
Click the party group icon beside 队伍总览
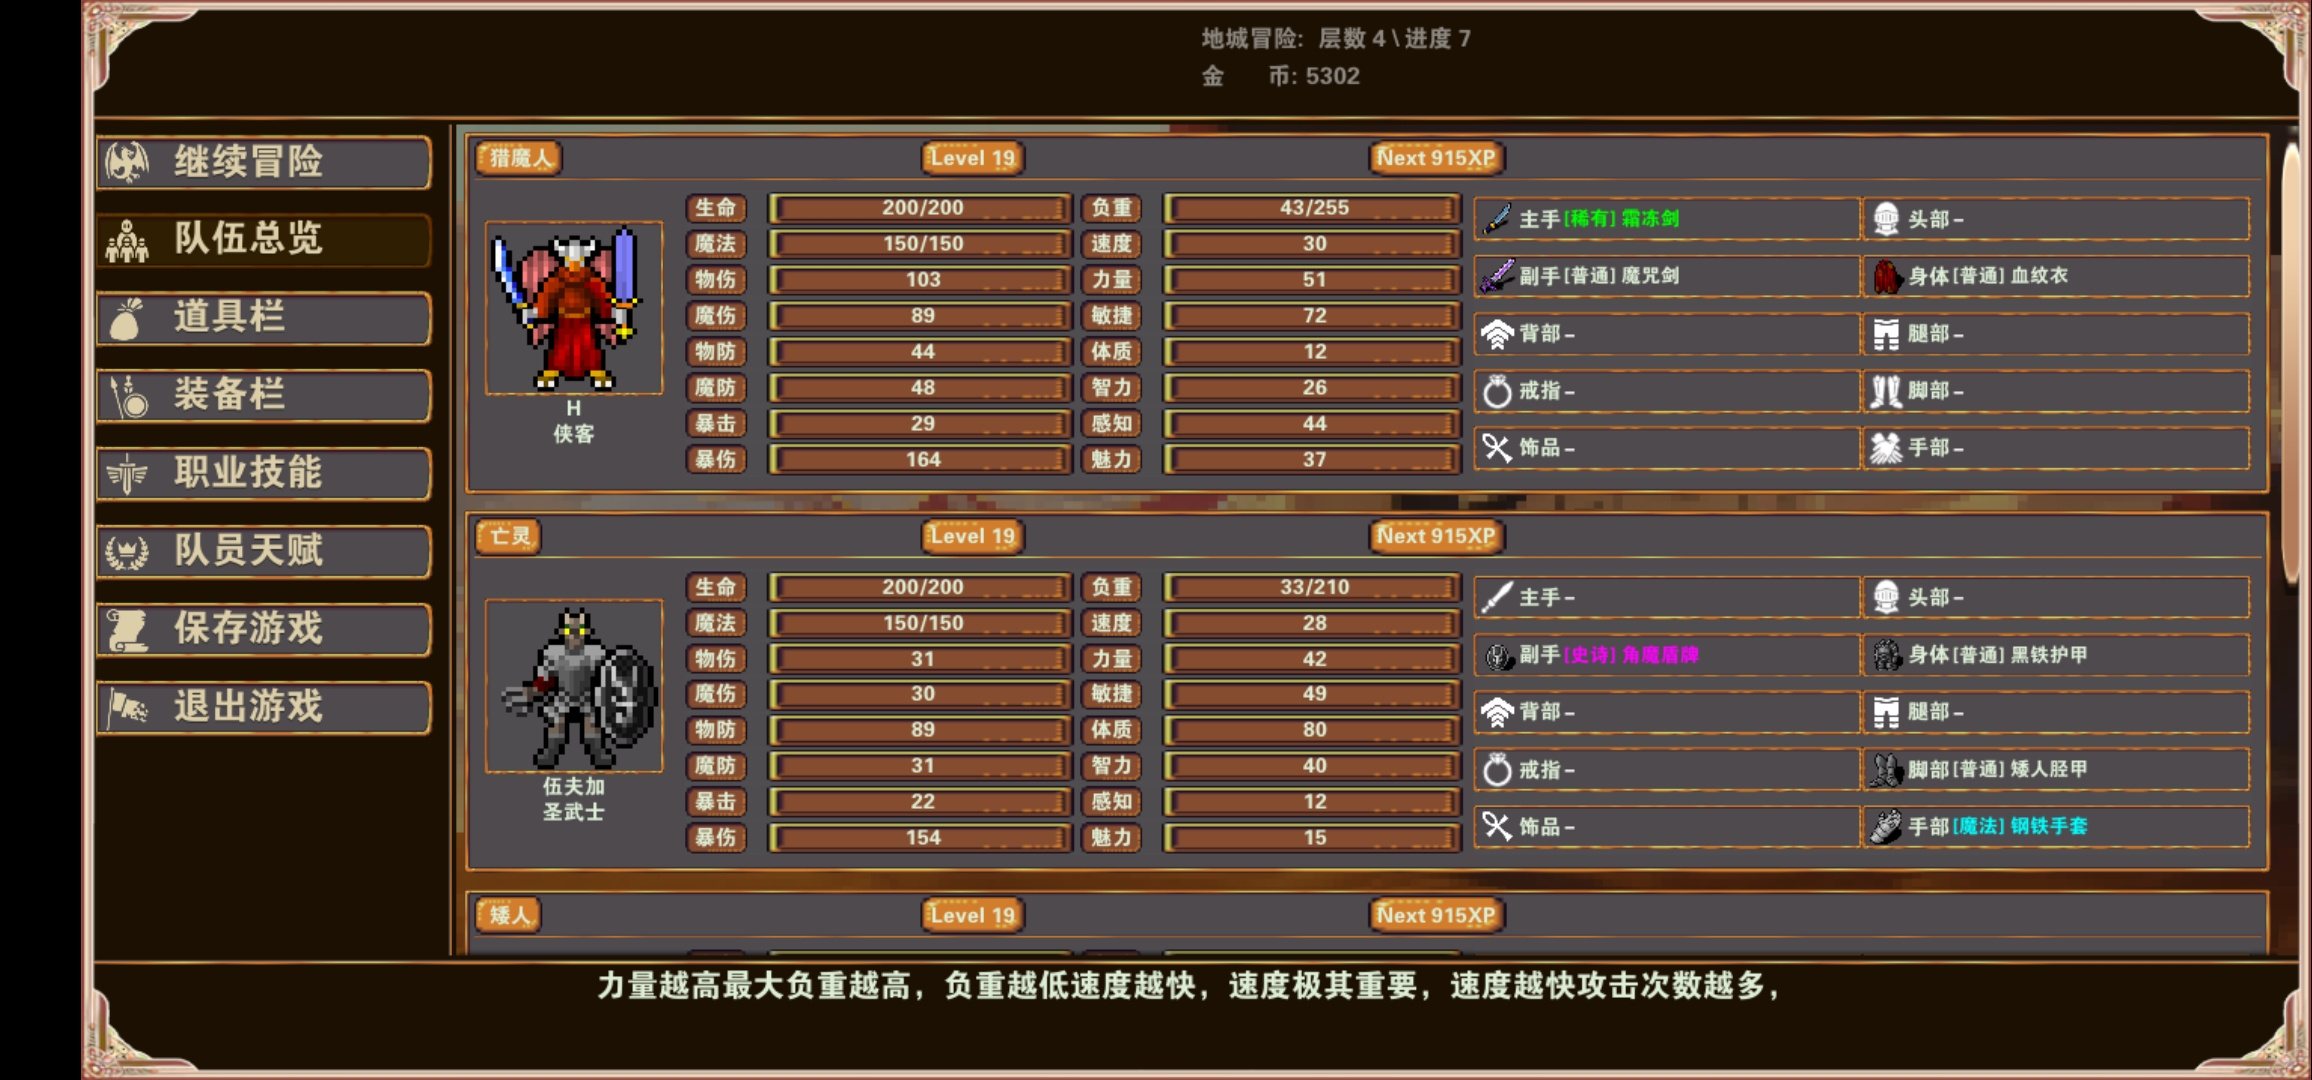pyautogui.click(x=128, y=240)
